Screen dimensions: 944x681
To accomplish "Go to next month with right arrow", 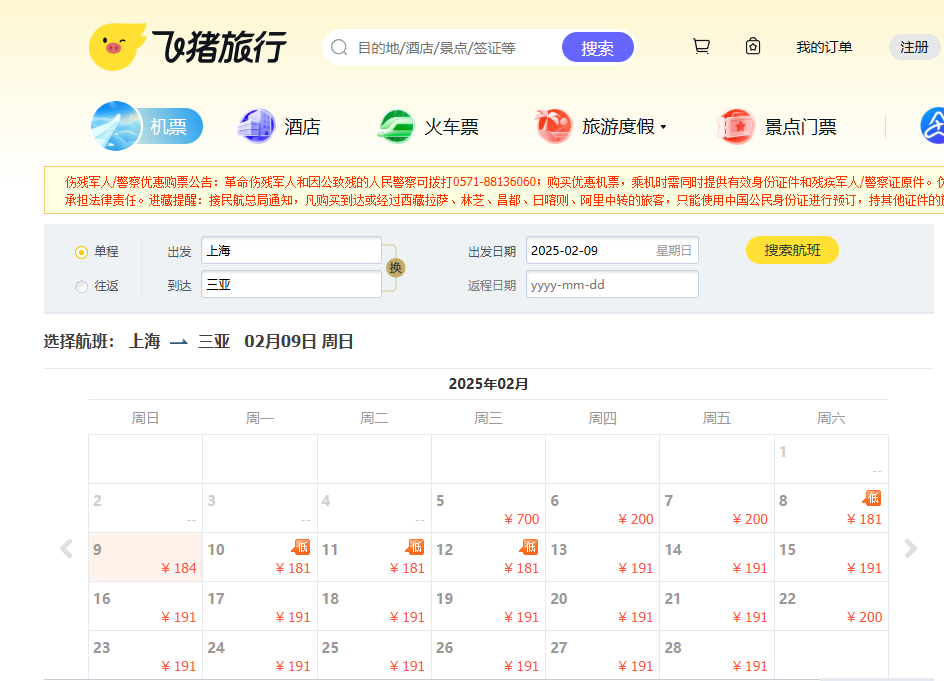I will pyautogui.click(x=910, y=548).
